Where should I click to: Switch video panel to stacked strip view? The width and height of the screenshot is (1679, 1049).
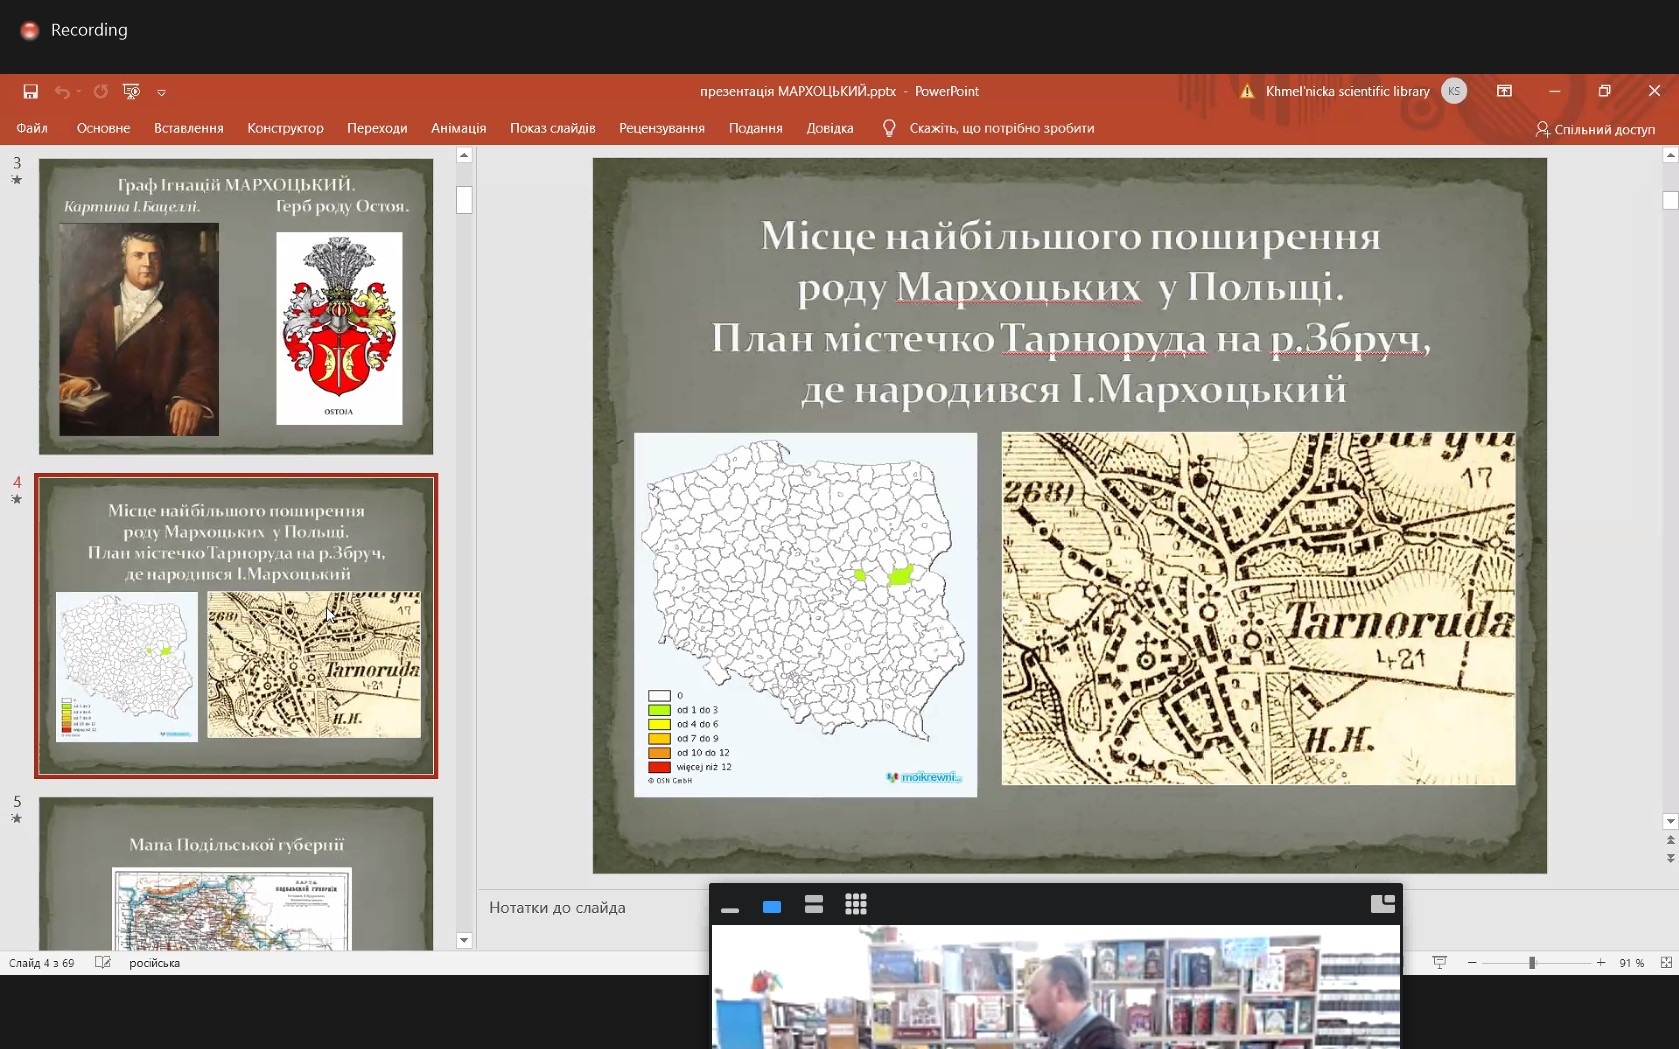(x=813, y=905)
